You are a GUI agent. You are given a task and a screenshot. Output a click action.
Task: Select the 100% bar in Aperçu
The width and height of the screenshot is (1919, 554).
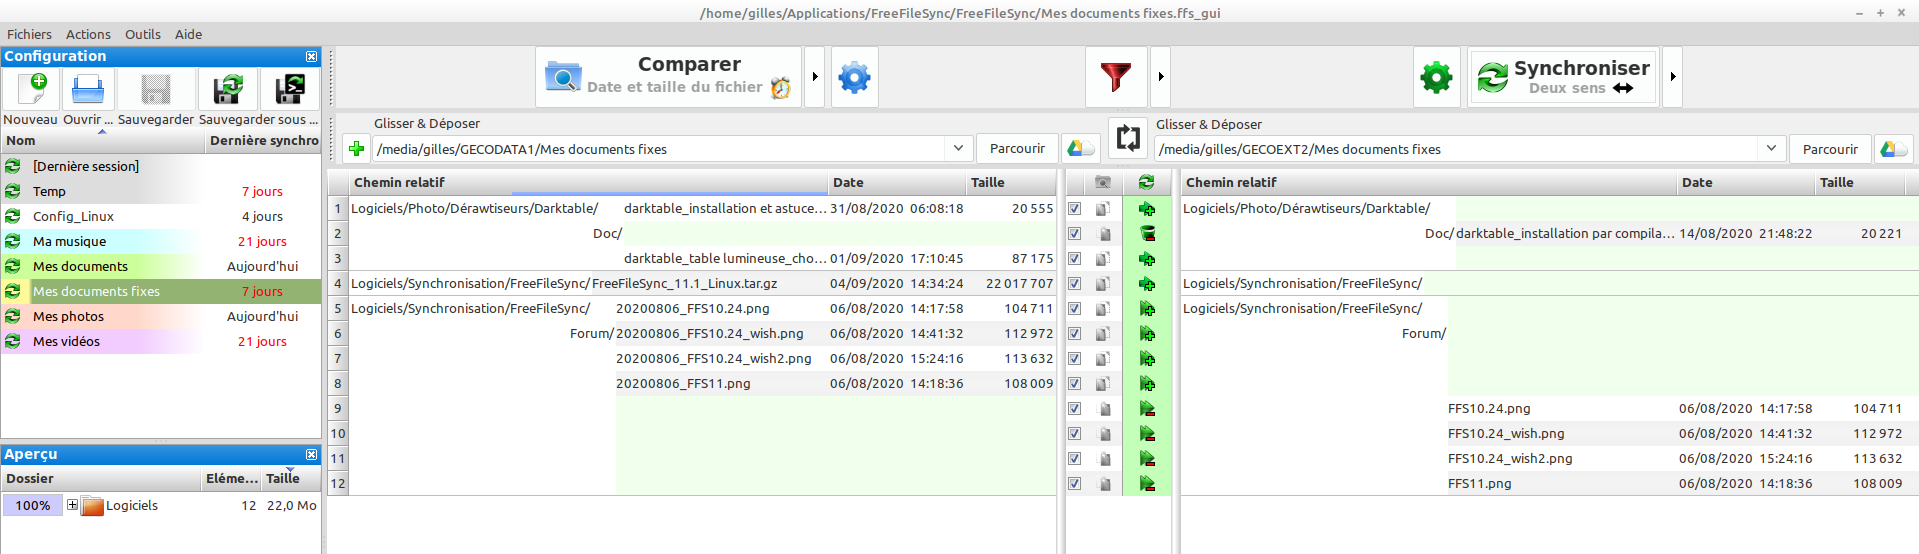tap(32, 506)
